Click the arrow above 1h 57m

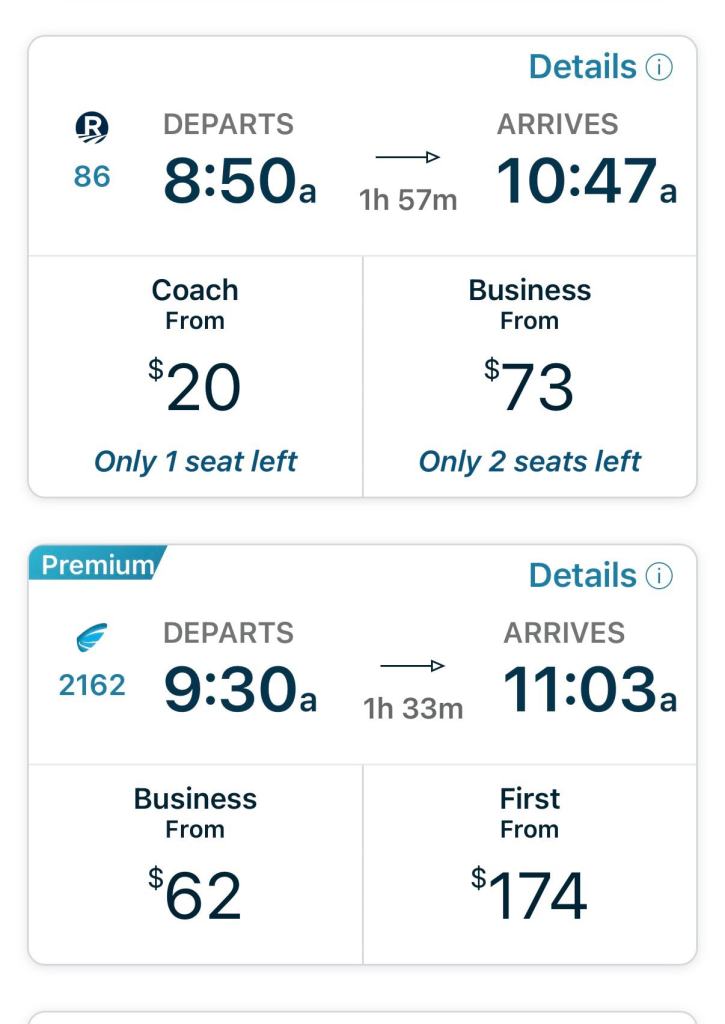(408, 157)
